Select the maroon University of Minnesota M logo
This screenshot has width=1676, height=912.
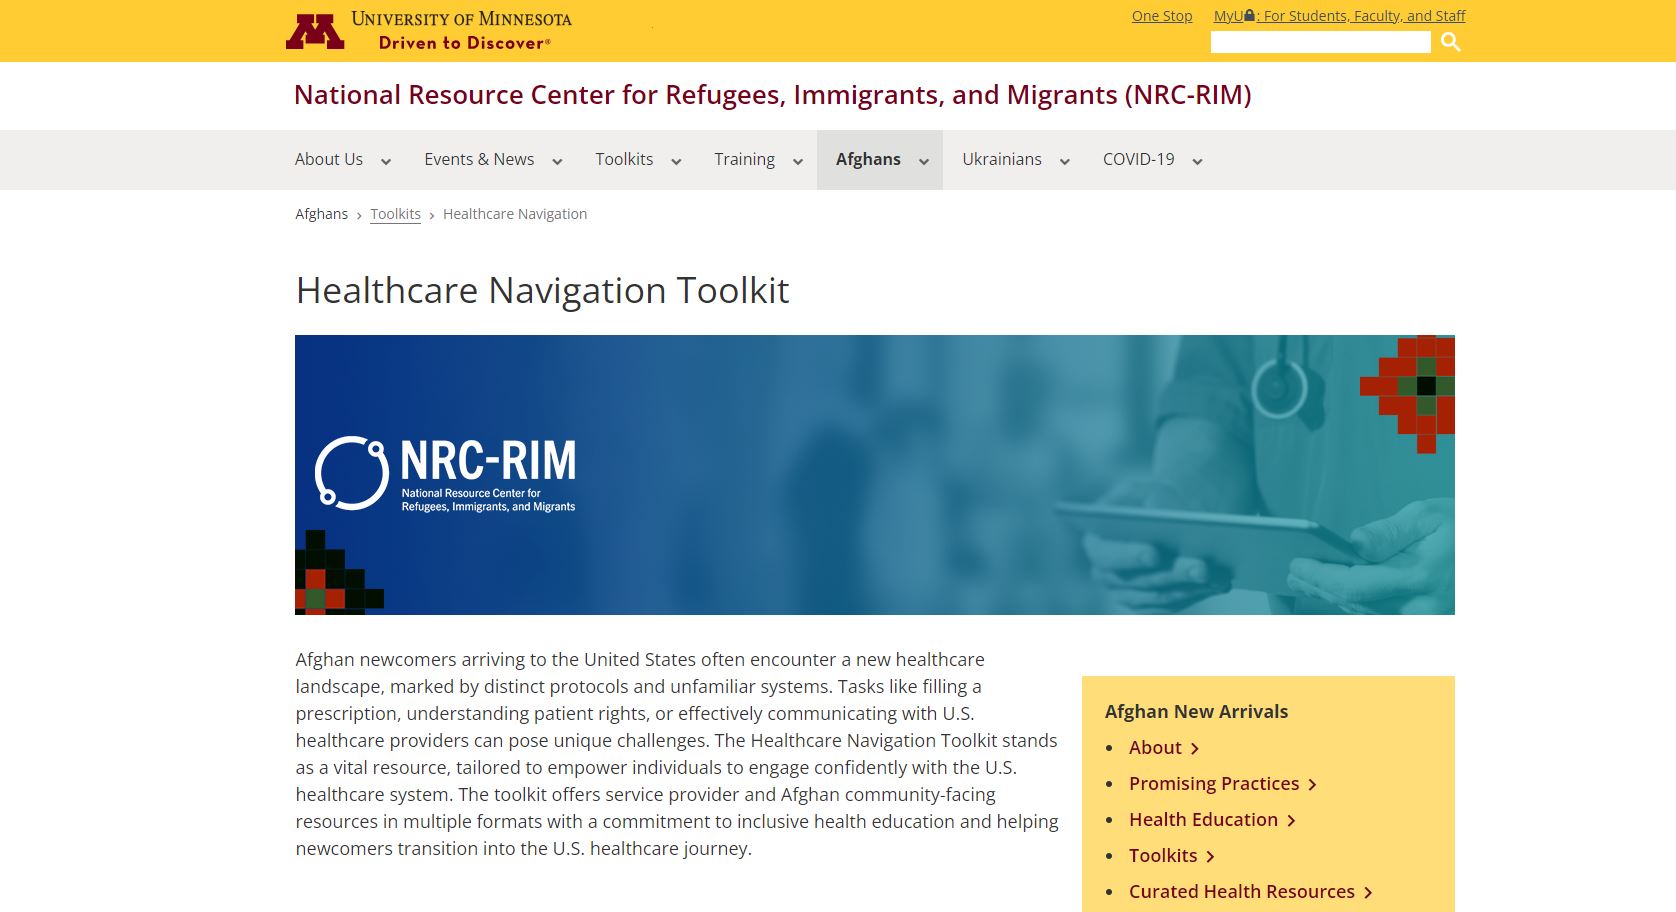314,29
